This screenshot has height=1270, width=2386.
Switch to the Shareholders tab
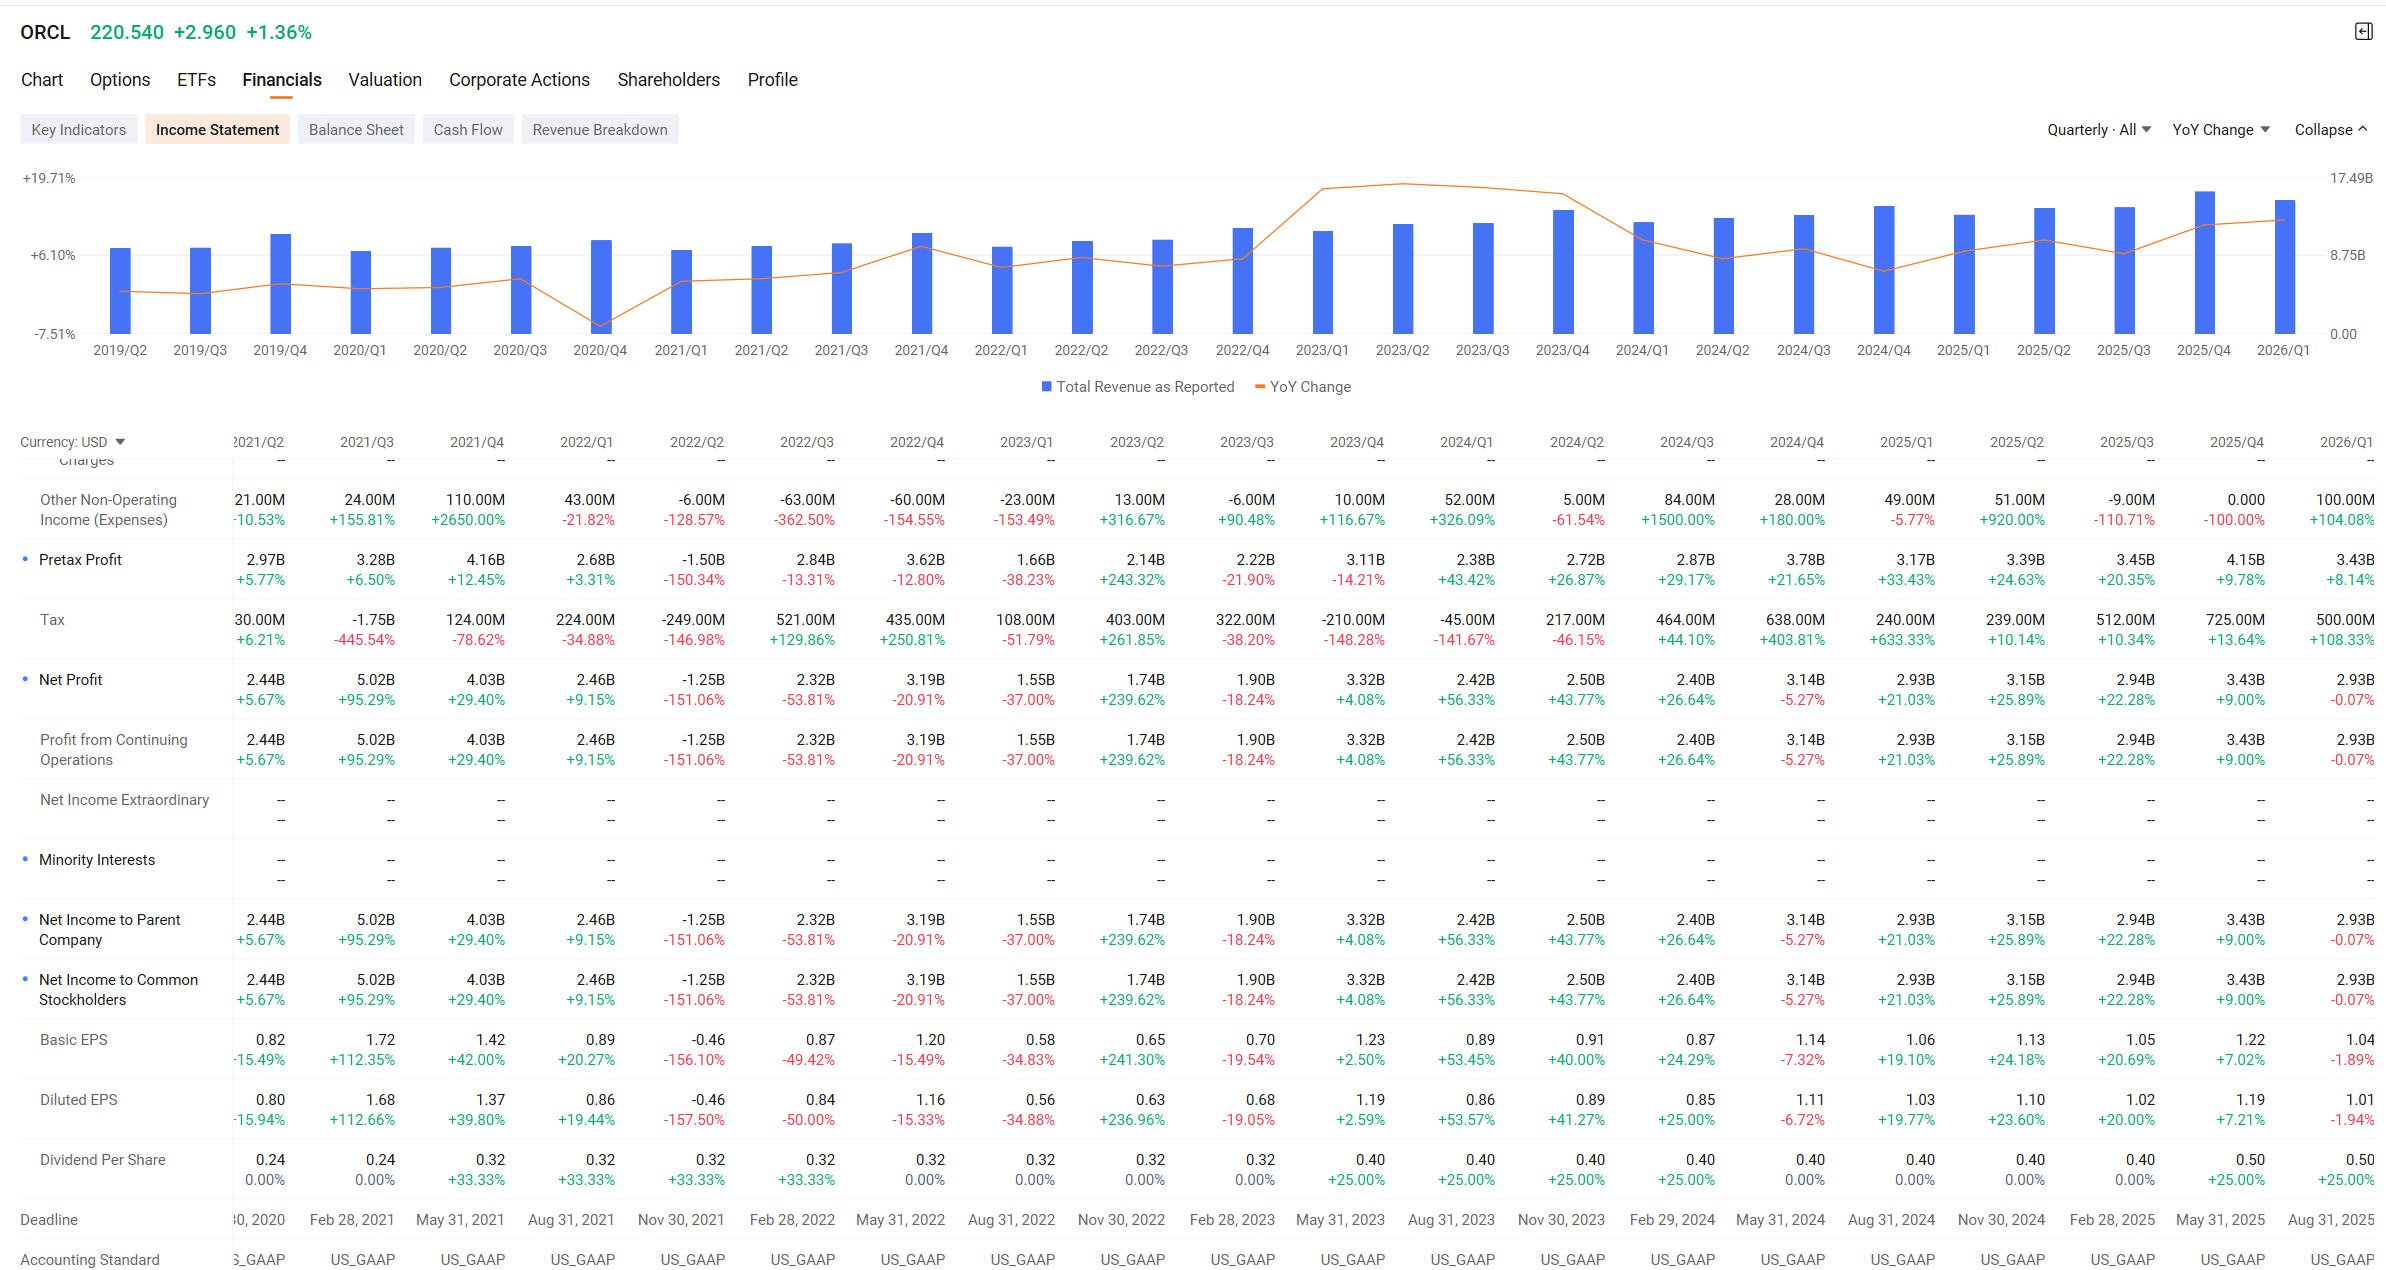(669, 80)
